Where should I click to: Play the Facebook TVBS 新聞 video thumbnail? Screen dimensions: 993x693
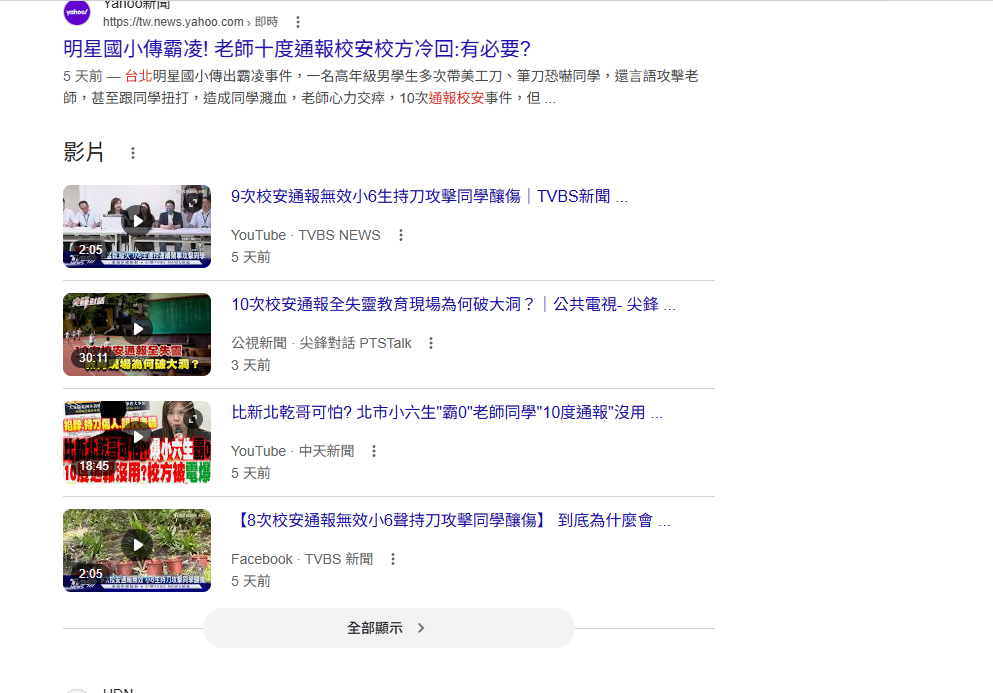[x=137, y=550]
